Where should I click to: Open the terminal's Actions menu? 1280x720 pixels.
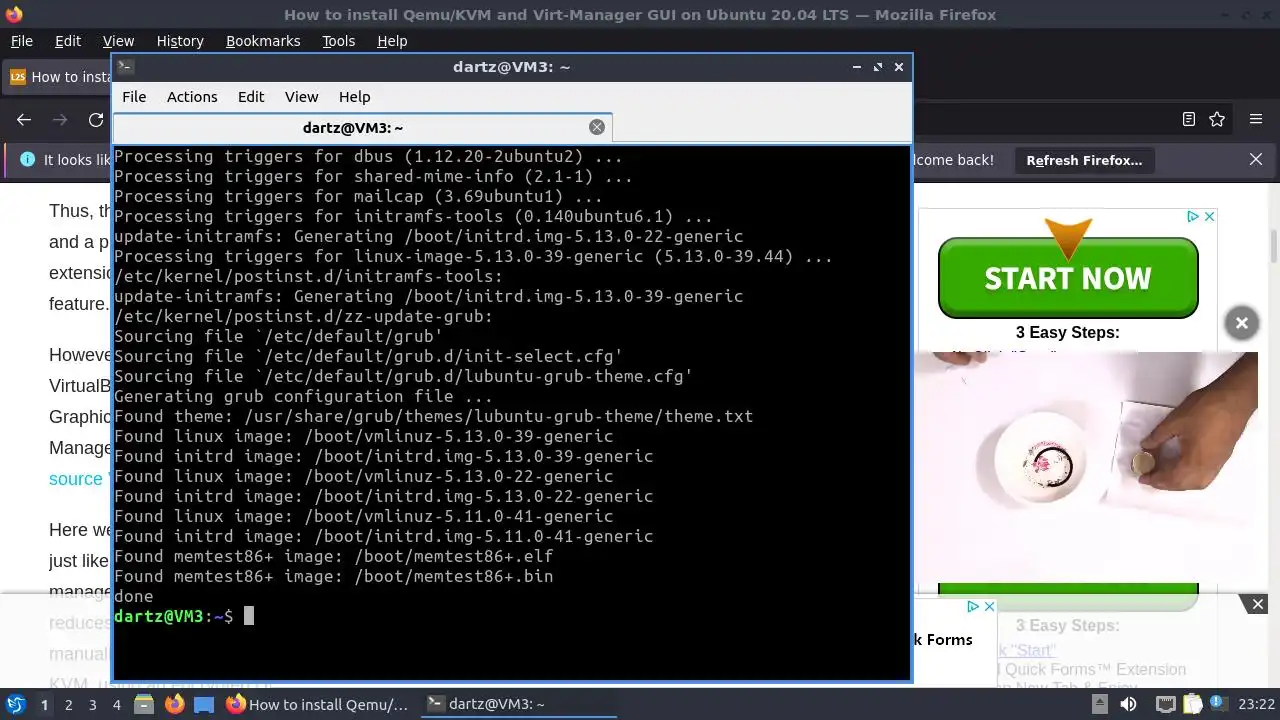[x=192, y=97]
